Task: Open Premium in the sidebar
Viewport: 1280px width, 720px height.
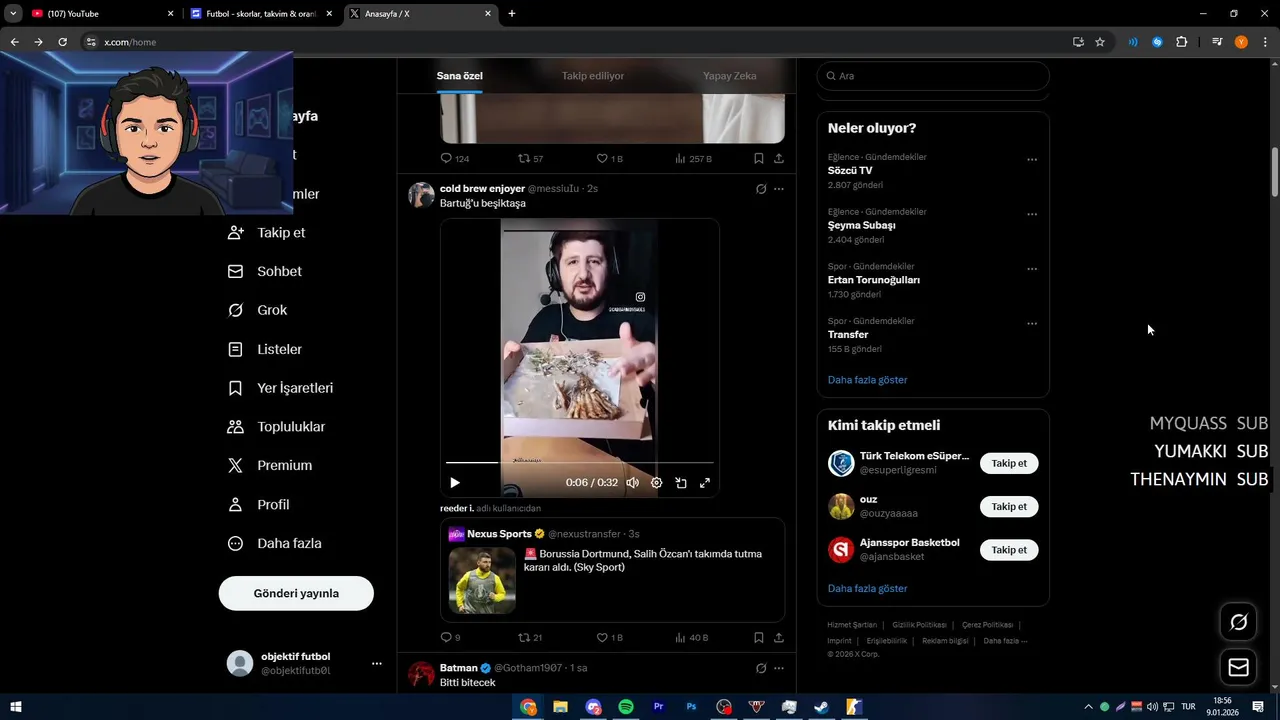Action: point(270,465)
